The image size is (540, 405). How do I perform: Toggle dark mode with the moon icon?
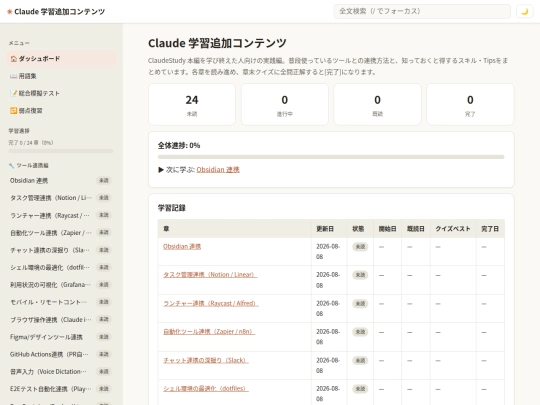524,11
